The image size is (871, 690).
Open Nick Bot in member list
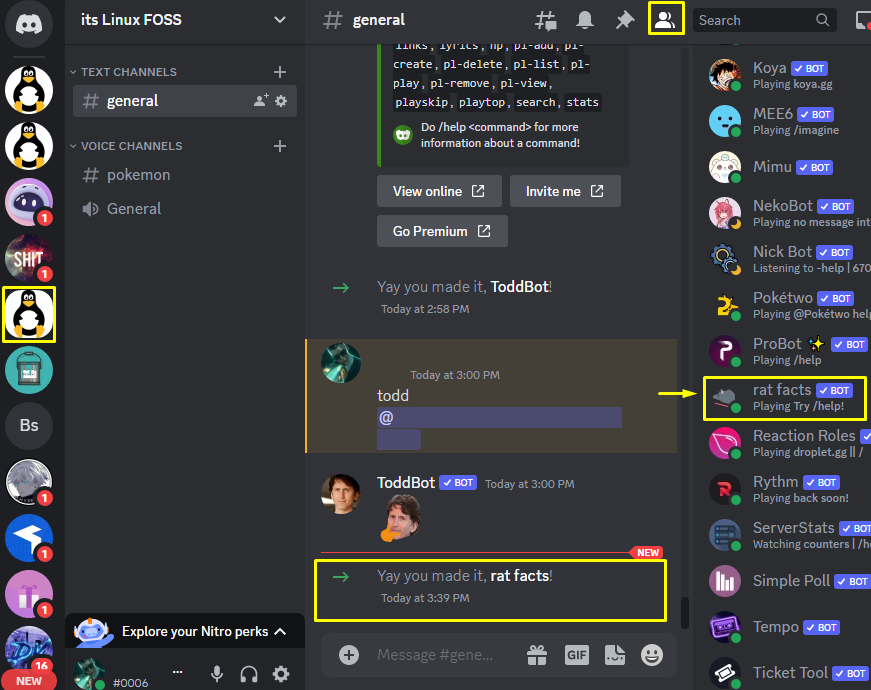[787, 259]
